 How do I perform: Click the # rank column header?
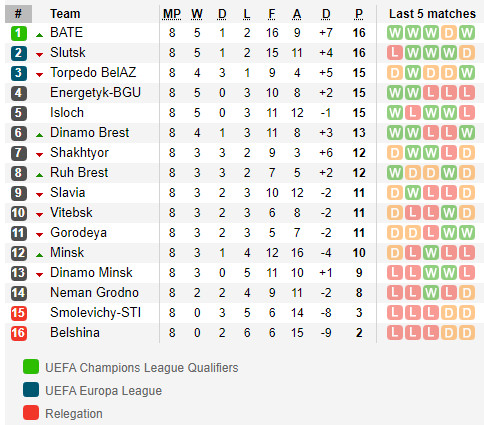click(19, 14)
